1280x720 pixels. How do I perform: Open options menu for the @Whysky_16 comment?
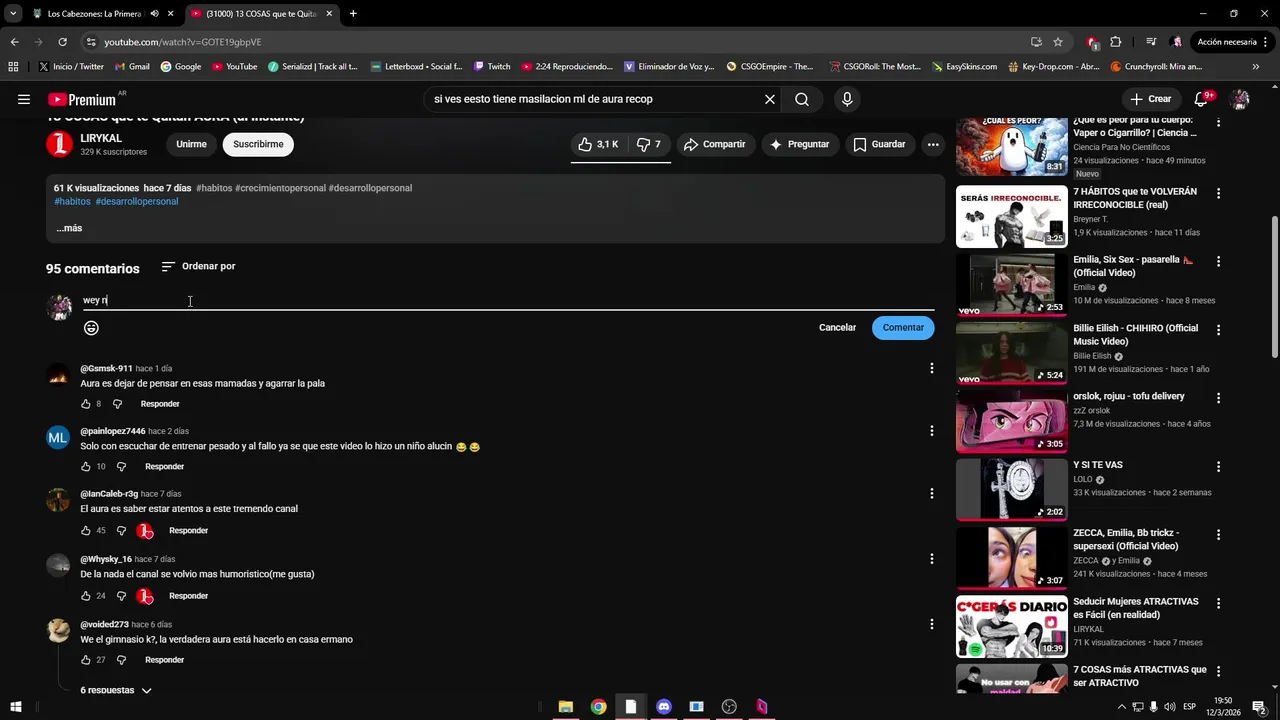tap(932, 559)
